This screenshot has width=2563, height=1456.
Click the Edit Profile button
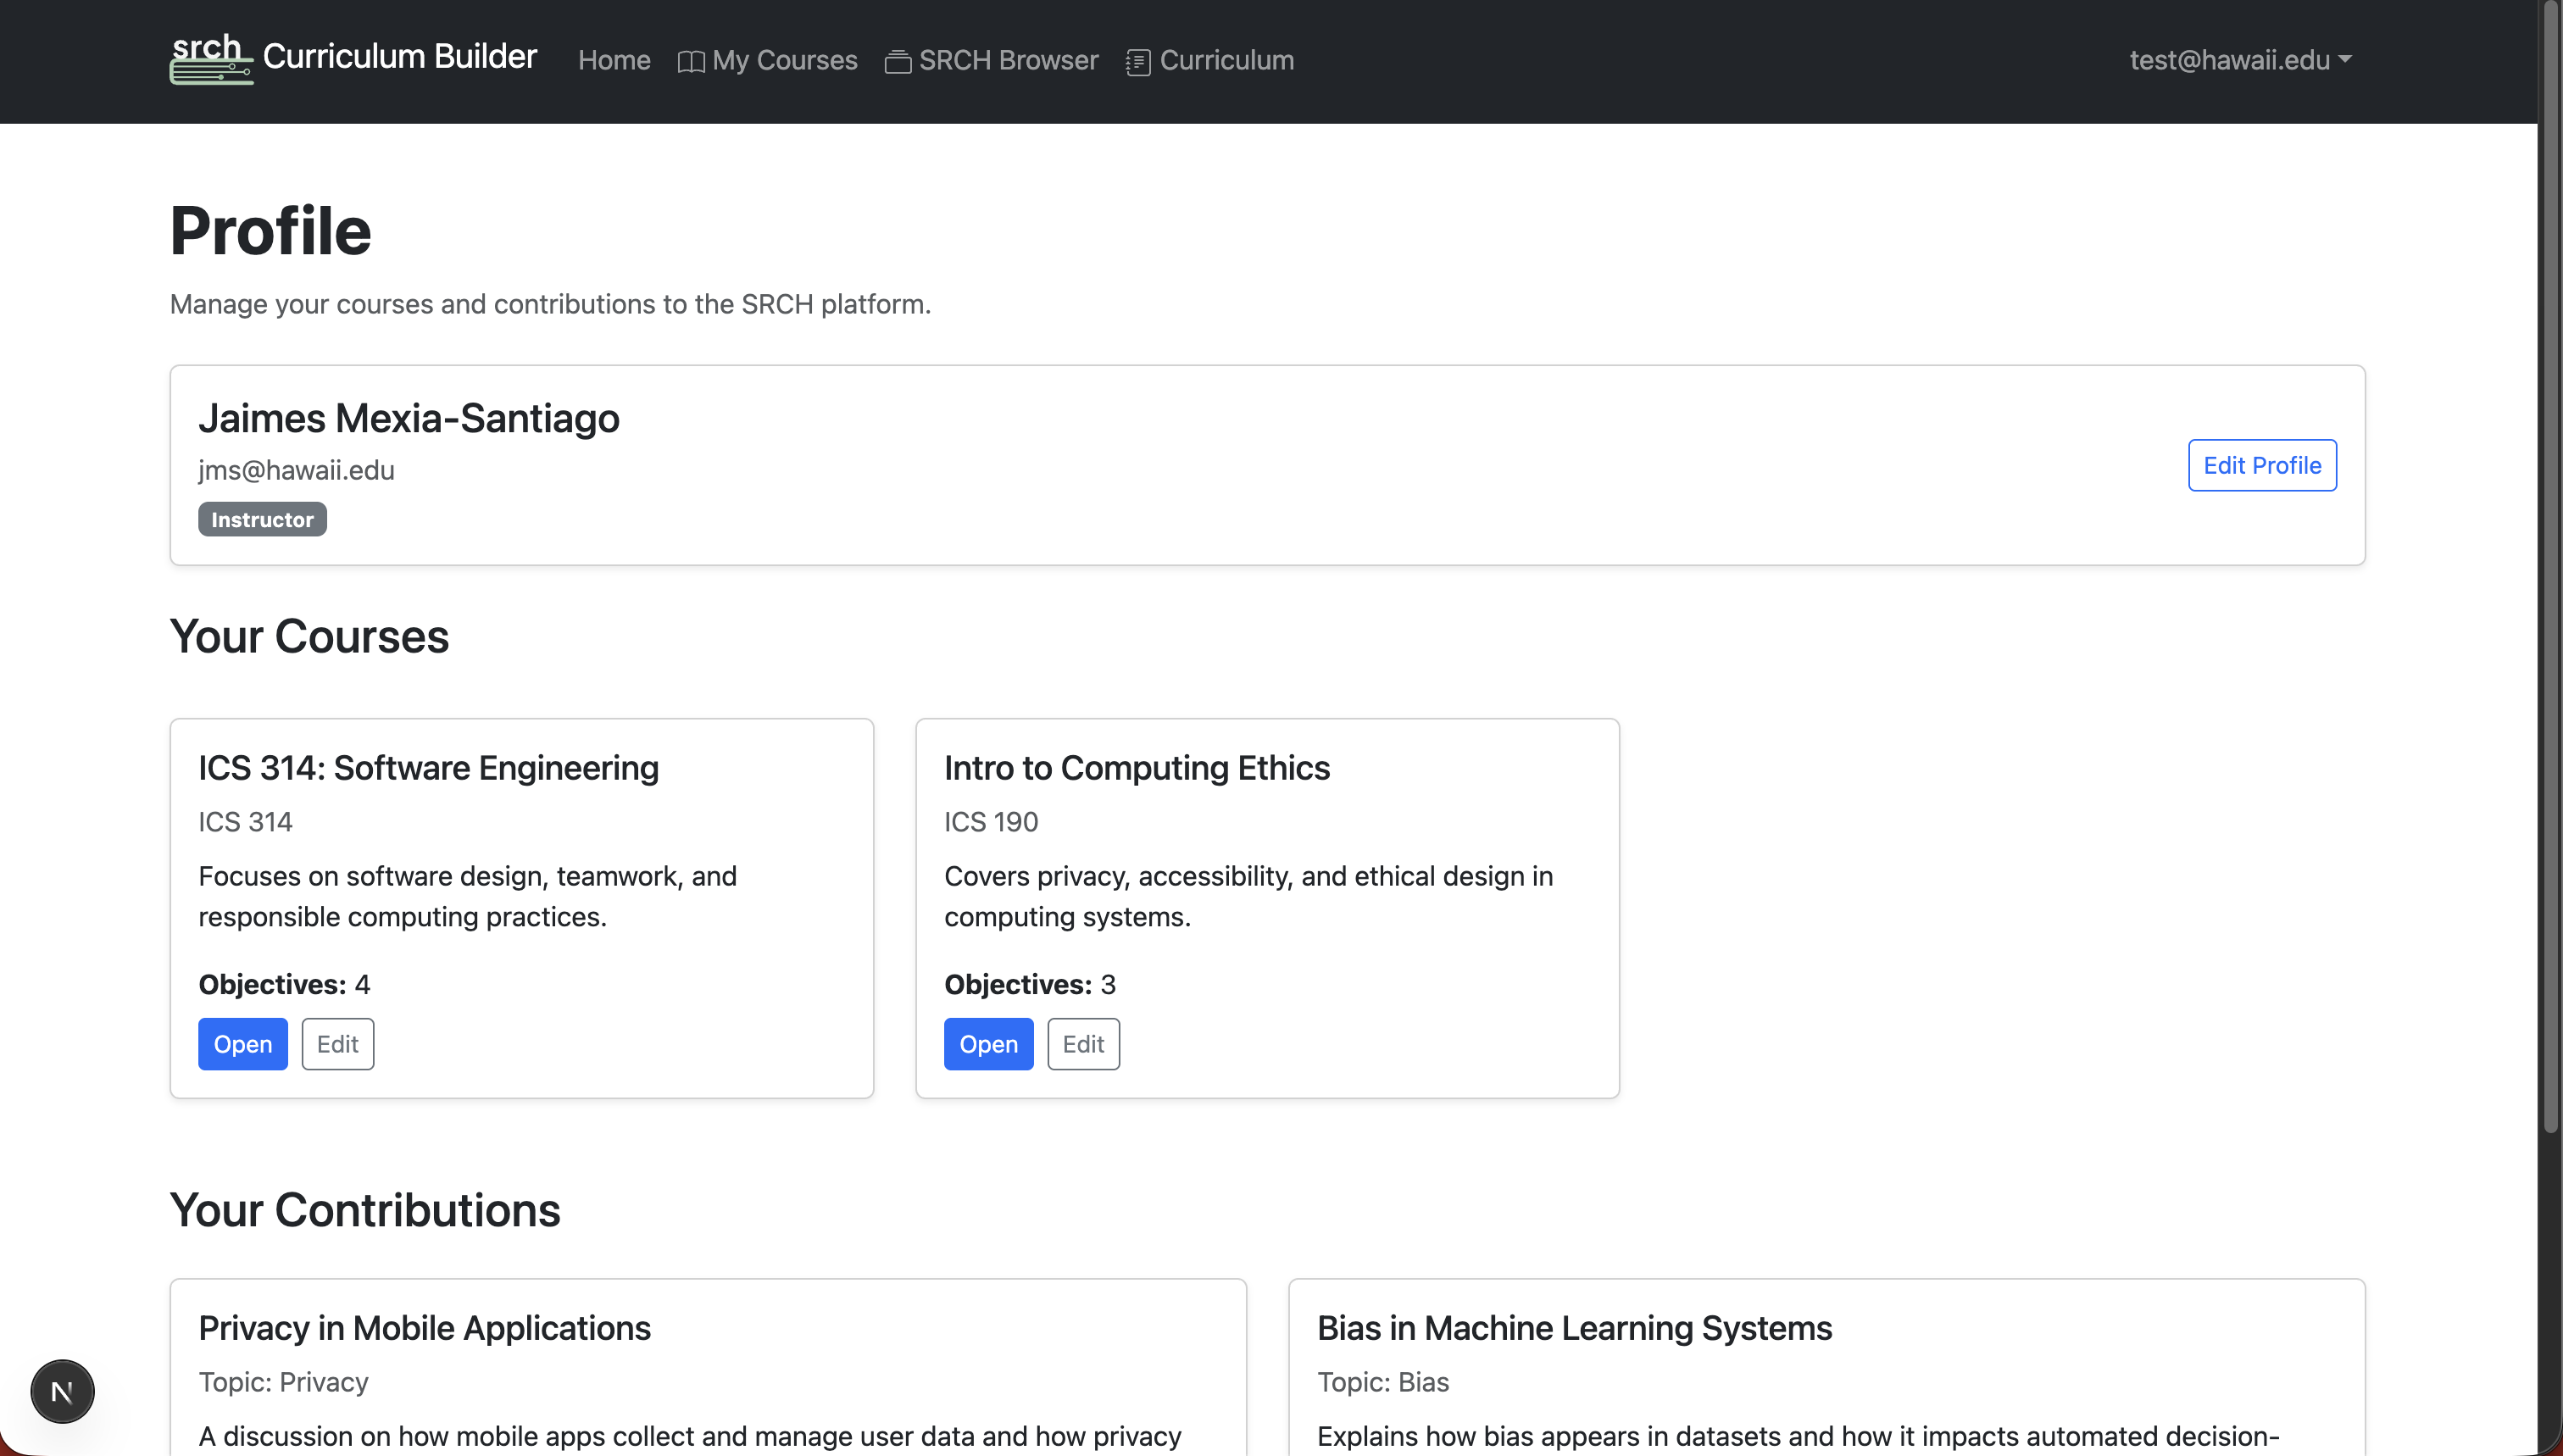point(2261,465)
